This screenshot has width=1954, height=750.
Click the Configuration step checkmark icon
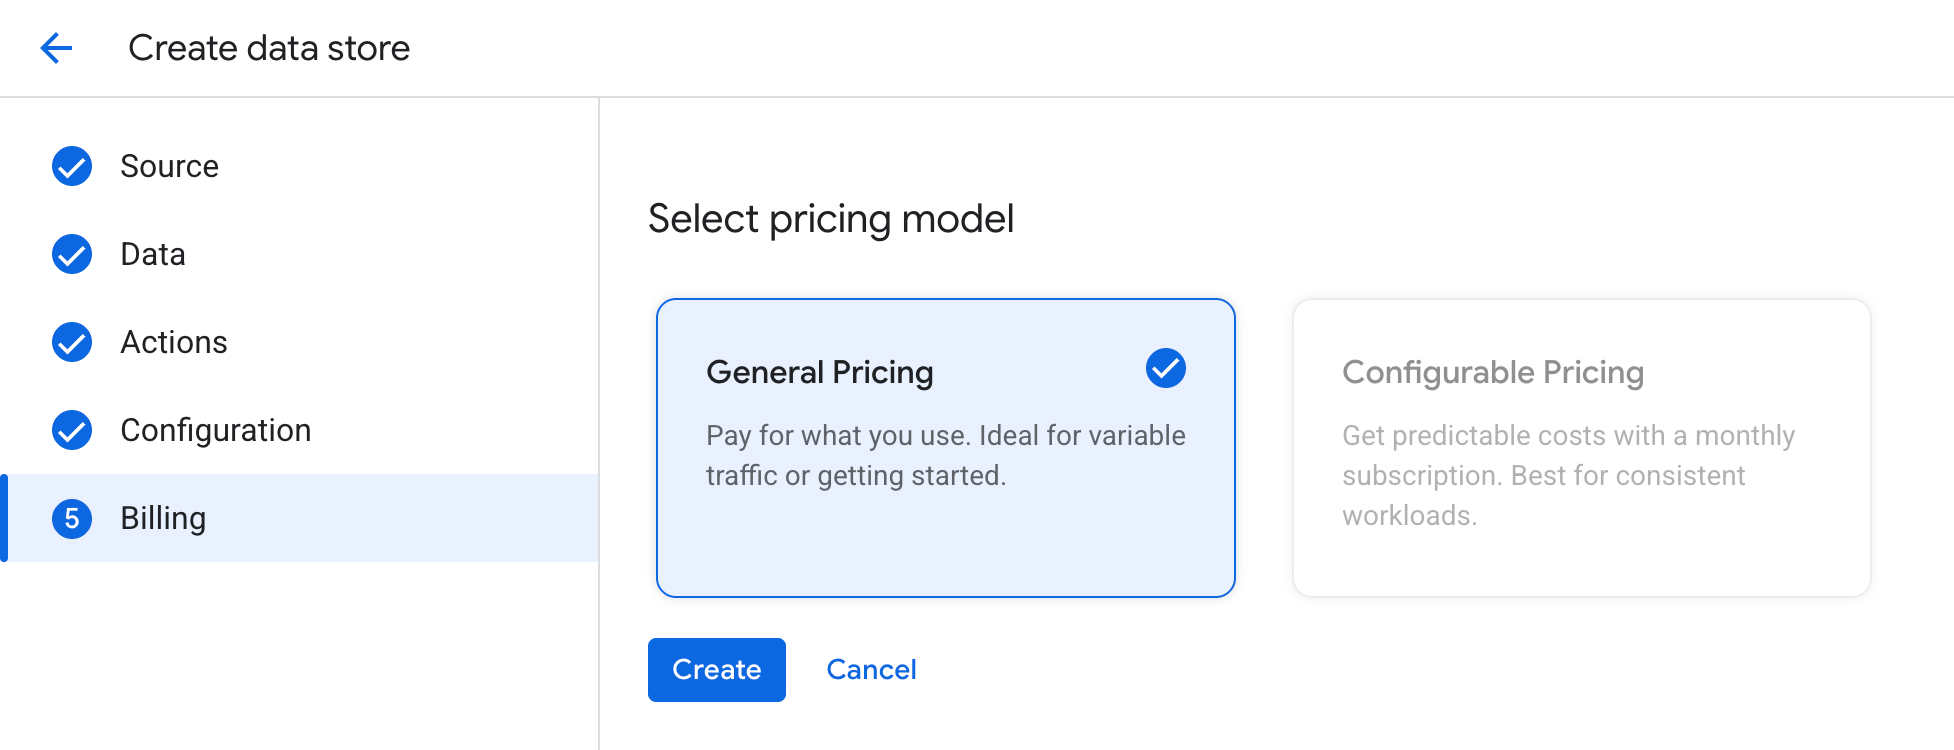pyautogui.click(x=70, y=430)
